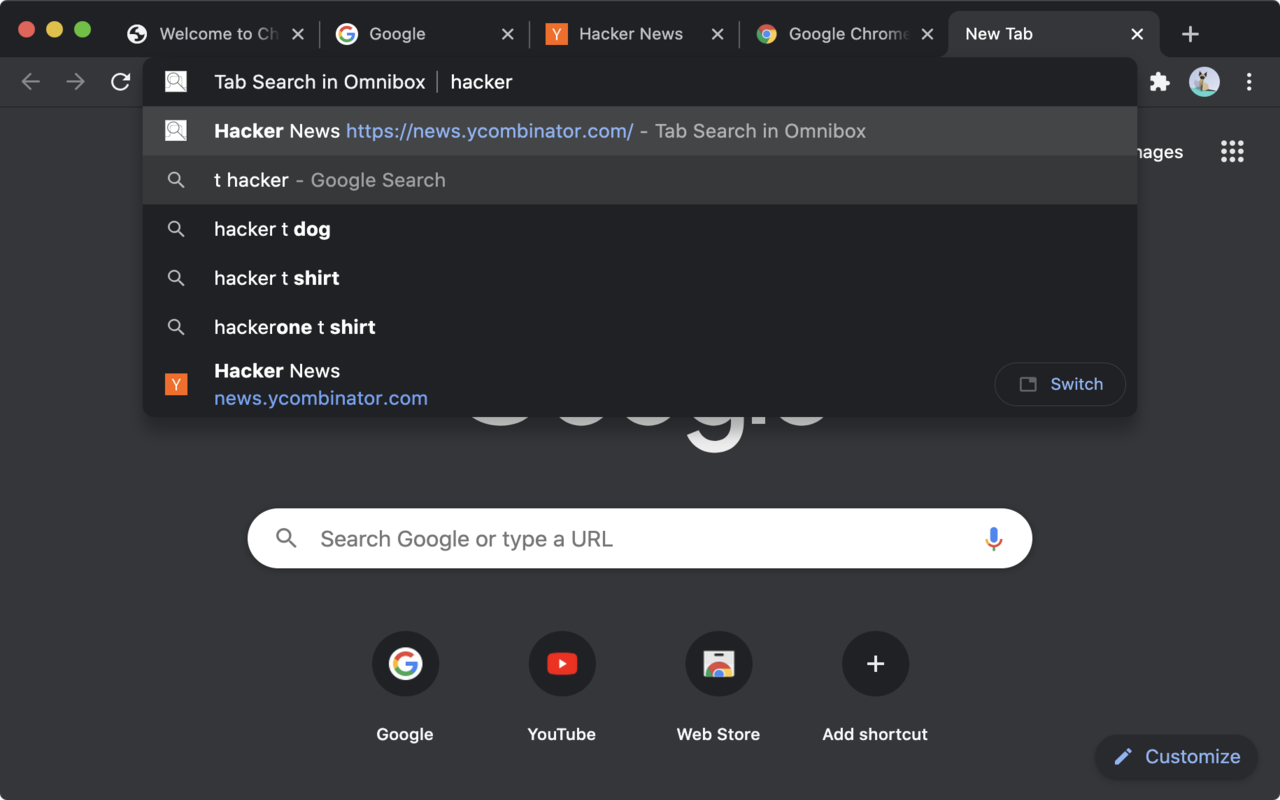Screen dimensions: 1280x800
Task: Close the Google tab
Action: pyautogui.click(x=508, y=34)
